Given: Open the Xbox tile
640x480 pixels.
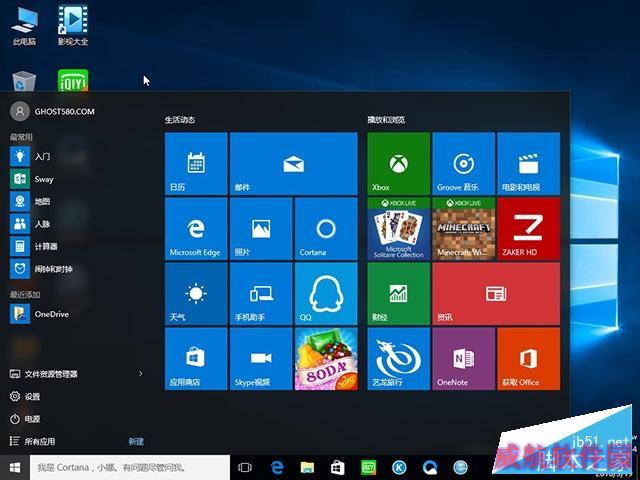Looking at the screenshot, I should (x=398, y=163).
